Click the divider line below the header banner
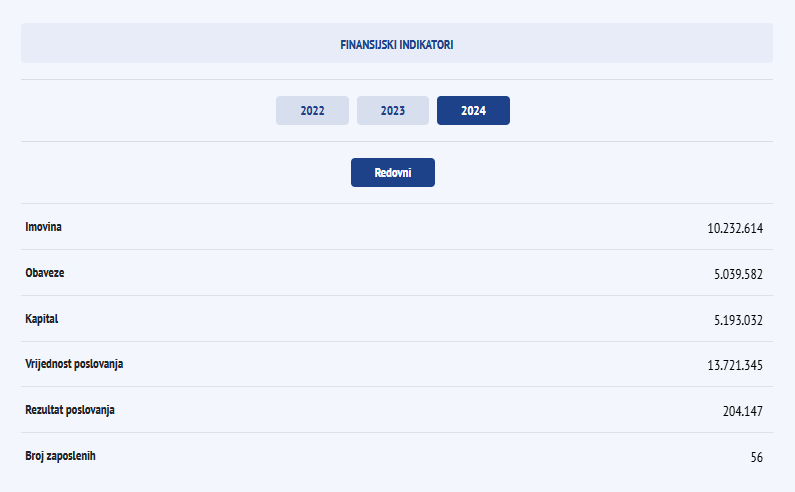Image resolution: width=795 pixels, height=492 pixels. [x=397, y=79]
